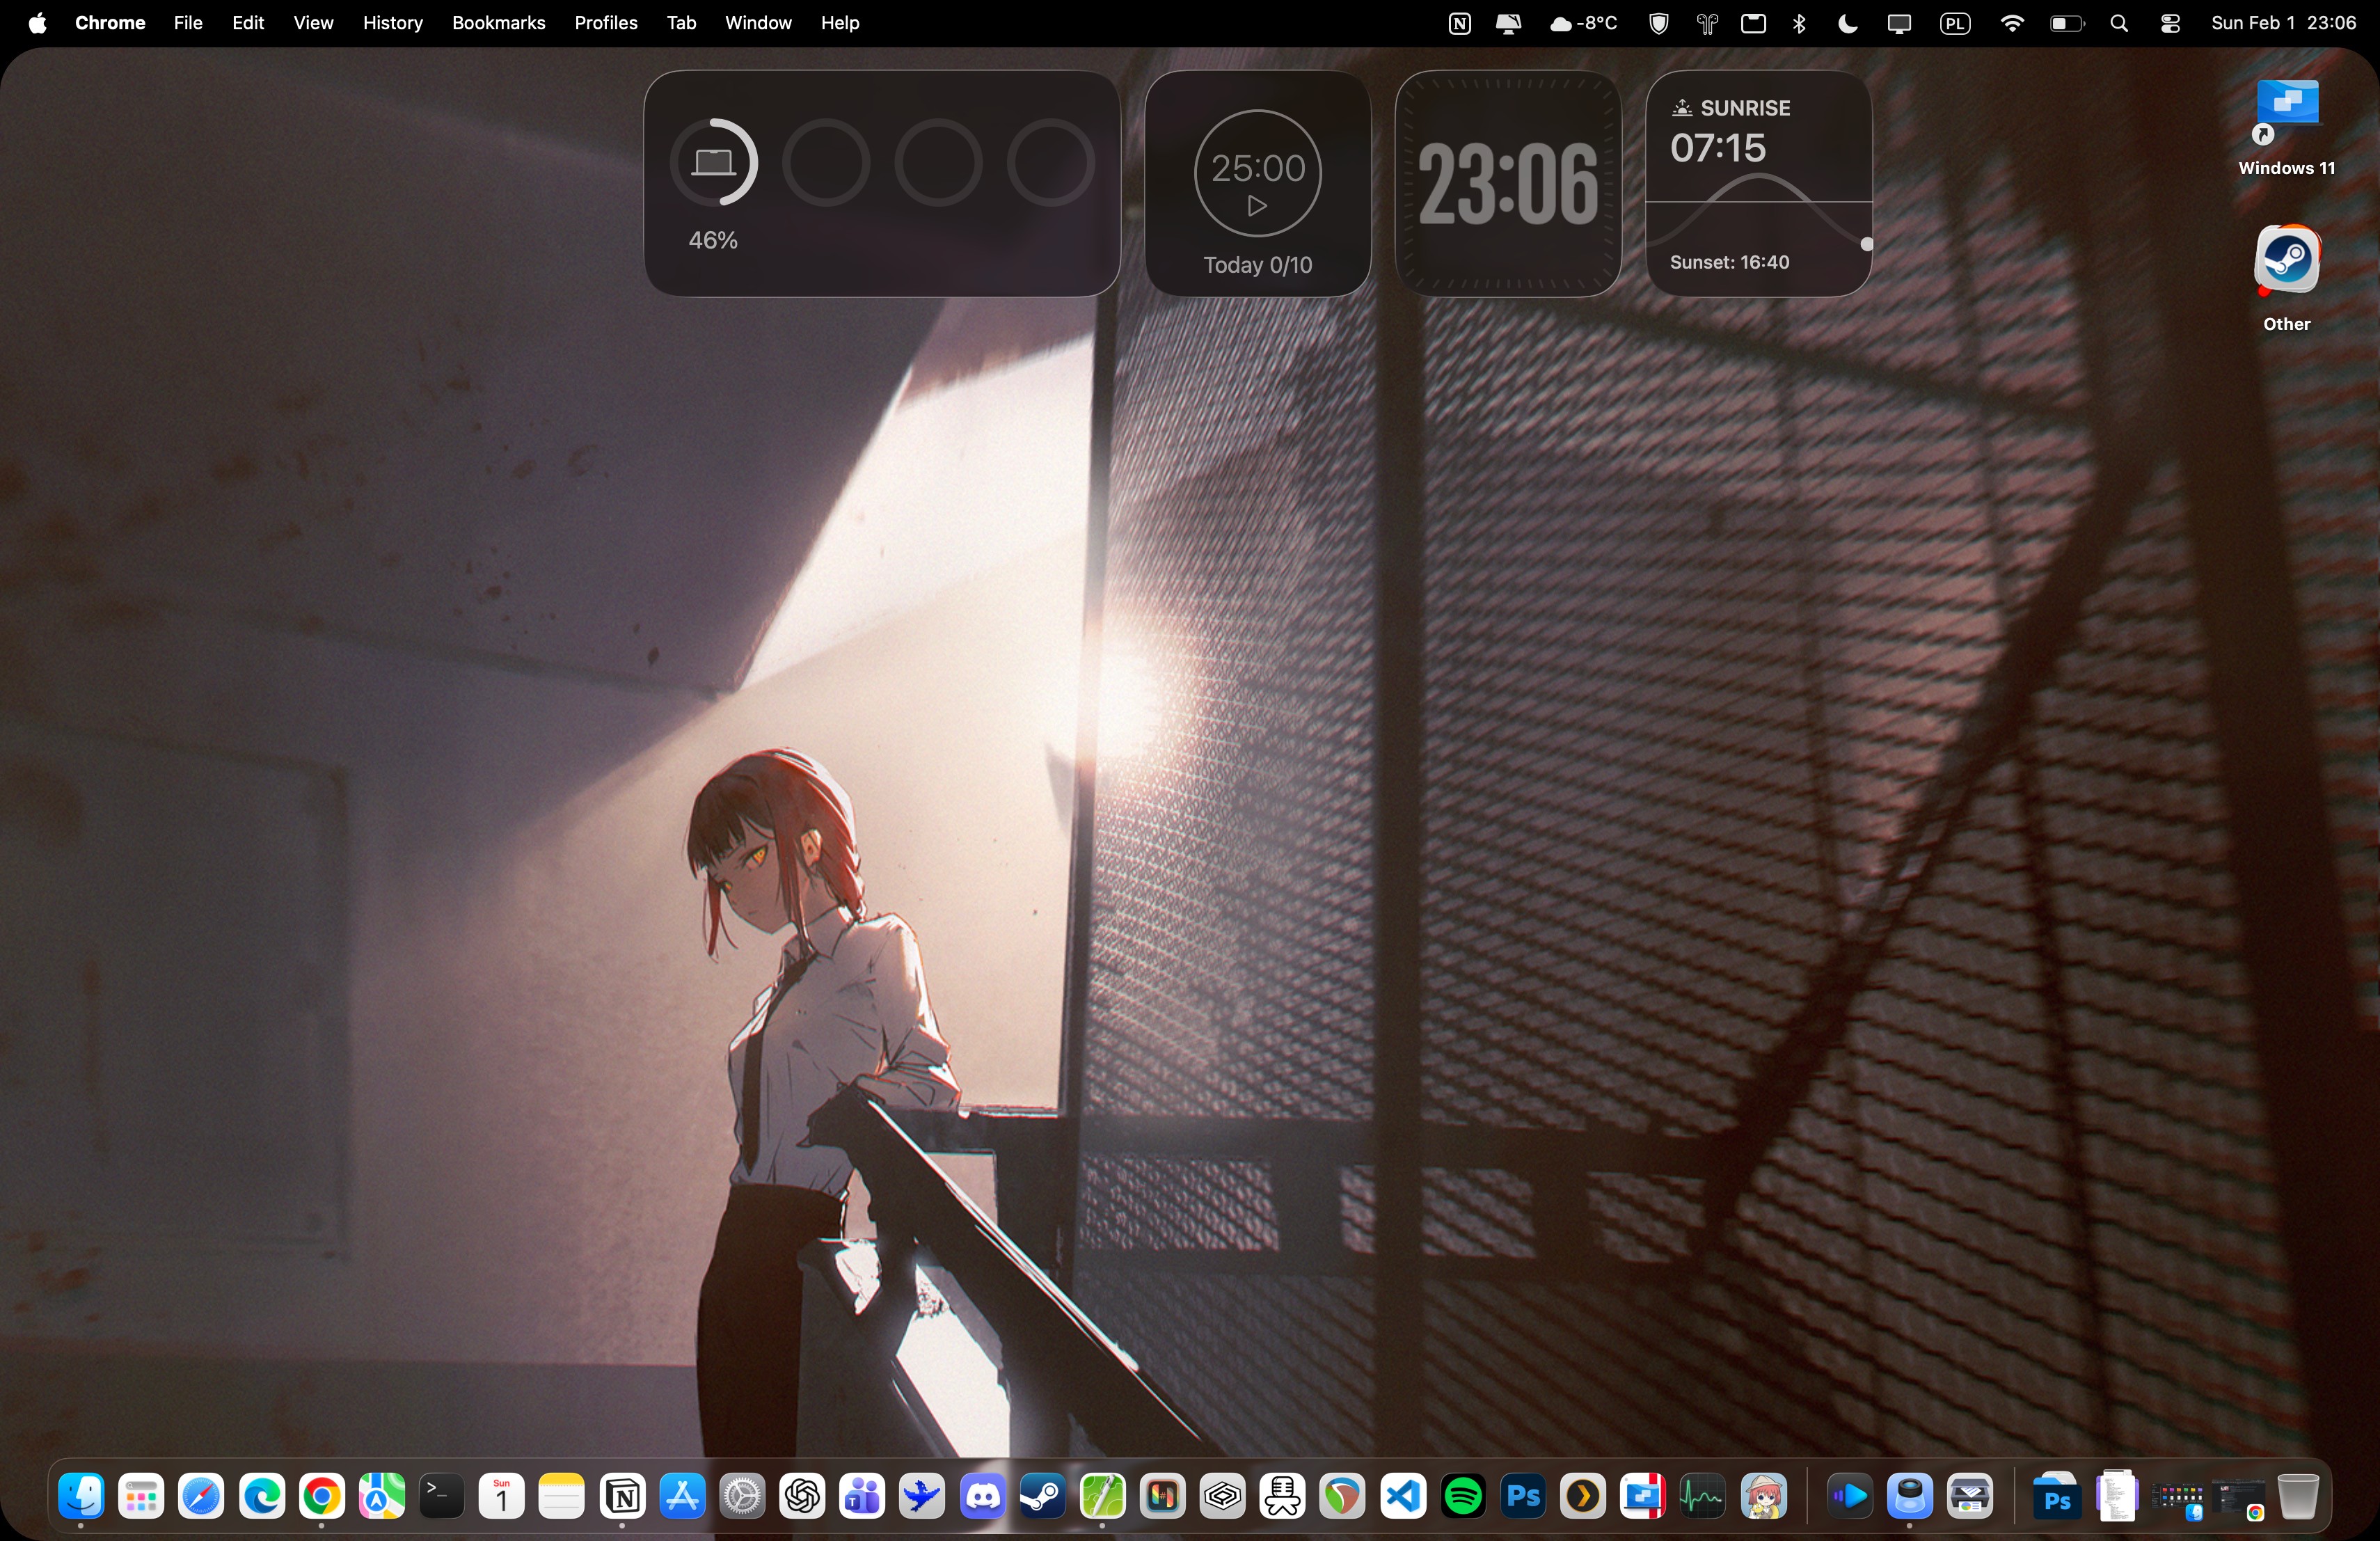Click the 46% battery ring widget
2380x1541 pixels.
[x=714, y=163]
